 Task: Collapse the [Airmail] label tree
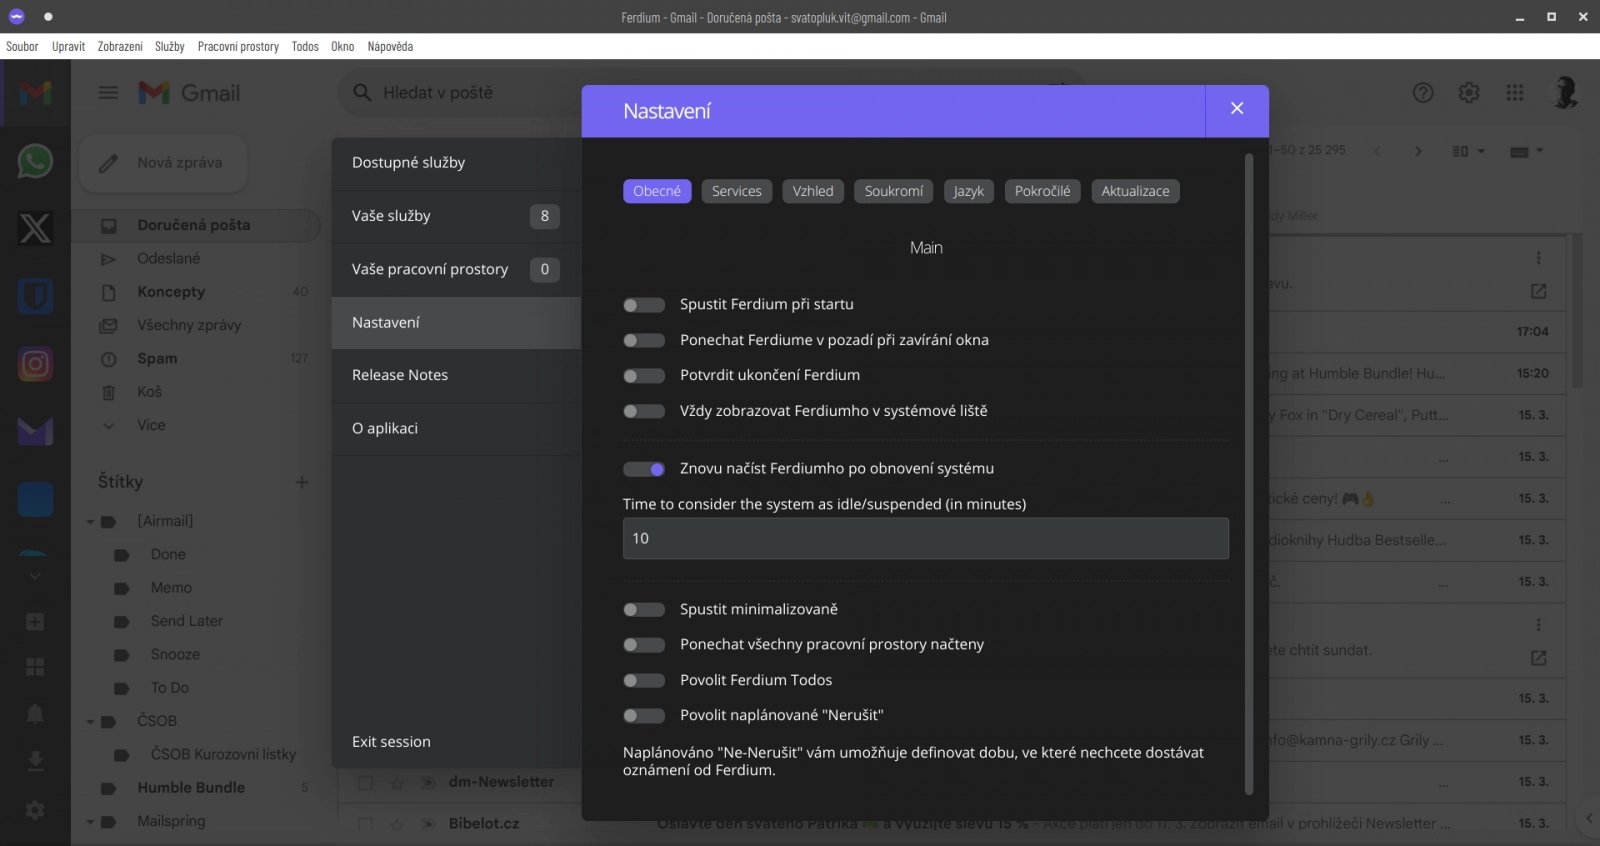point(90,522)
